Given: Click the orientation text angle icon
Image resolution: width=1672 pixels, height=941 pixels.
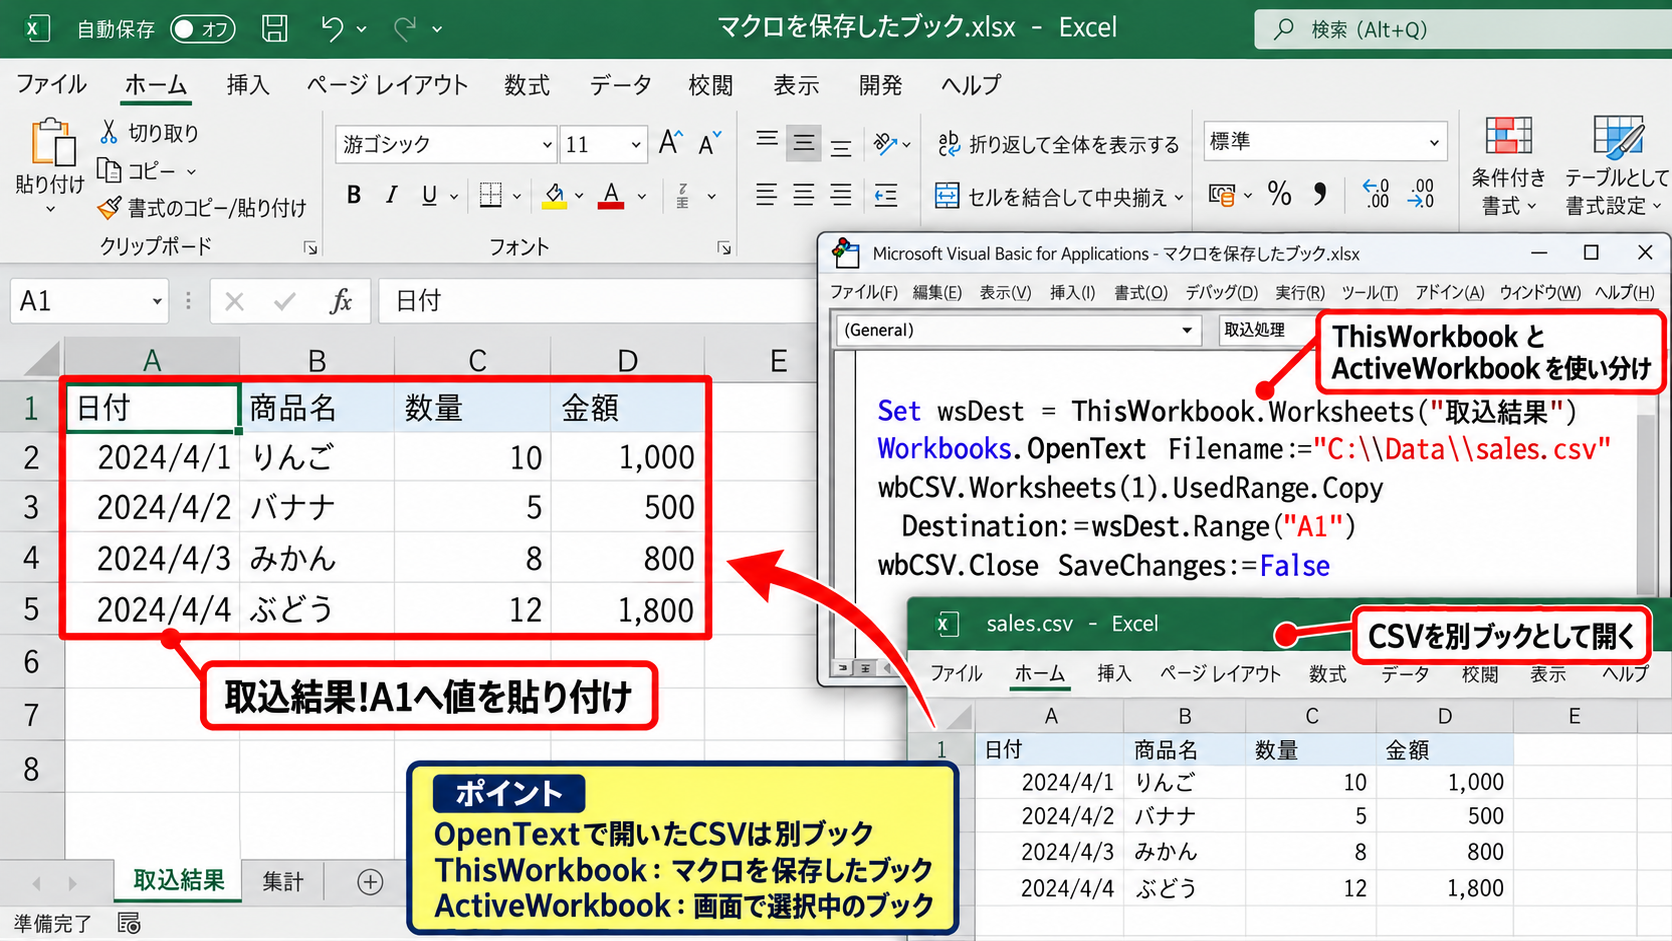Looking at the screenshot, I should tap(885, 144).
